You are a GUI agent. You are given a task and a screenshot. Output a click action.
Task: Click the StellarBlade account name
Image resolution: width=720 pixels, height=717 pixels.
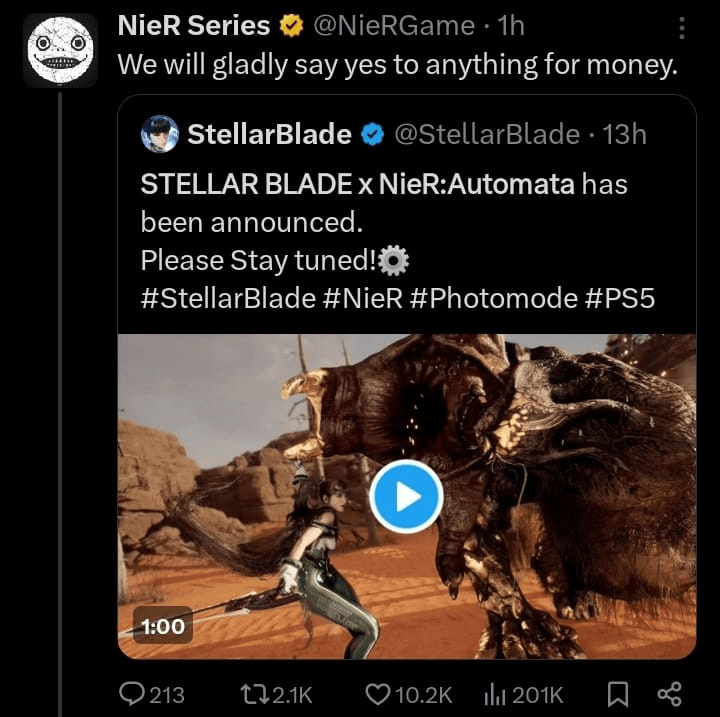269,134
